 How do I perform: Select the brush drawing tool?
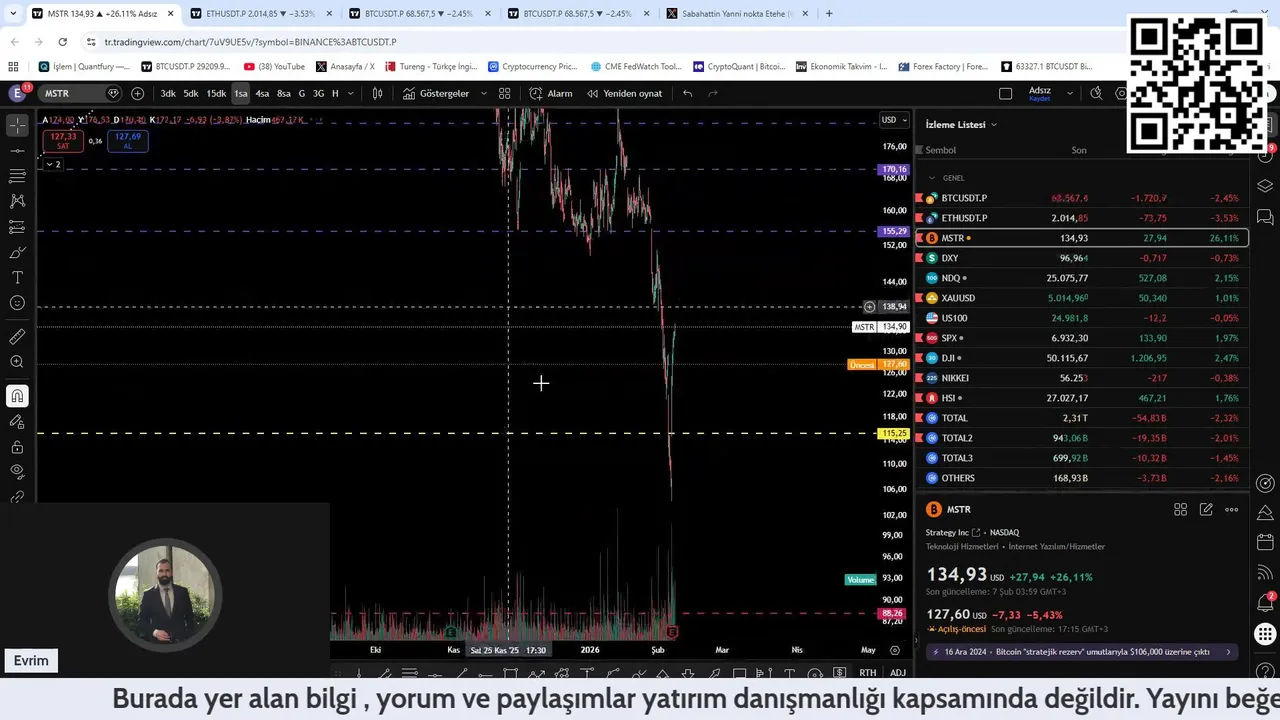(17, 252)
